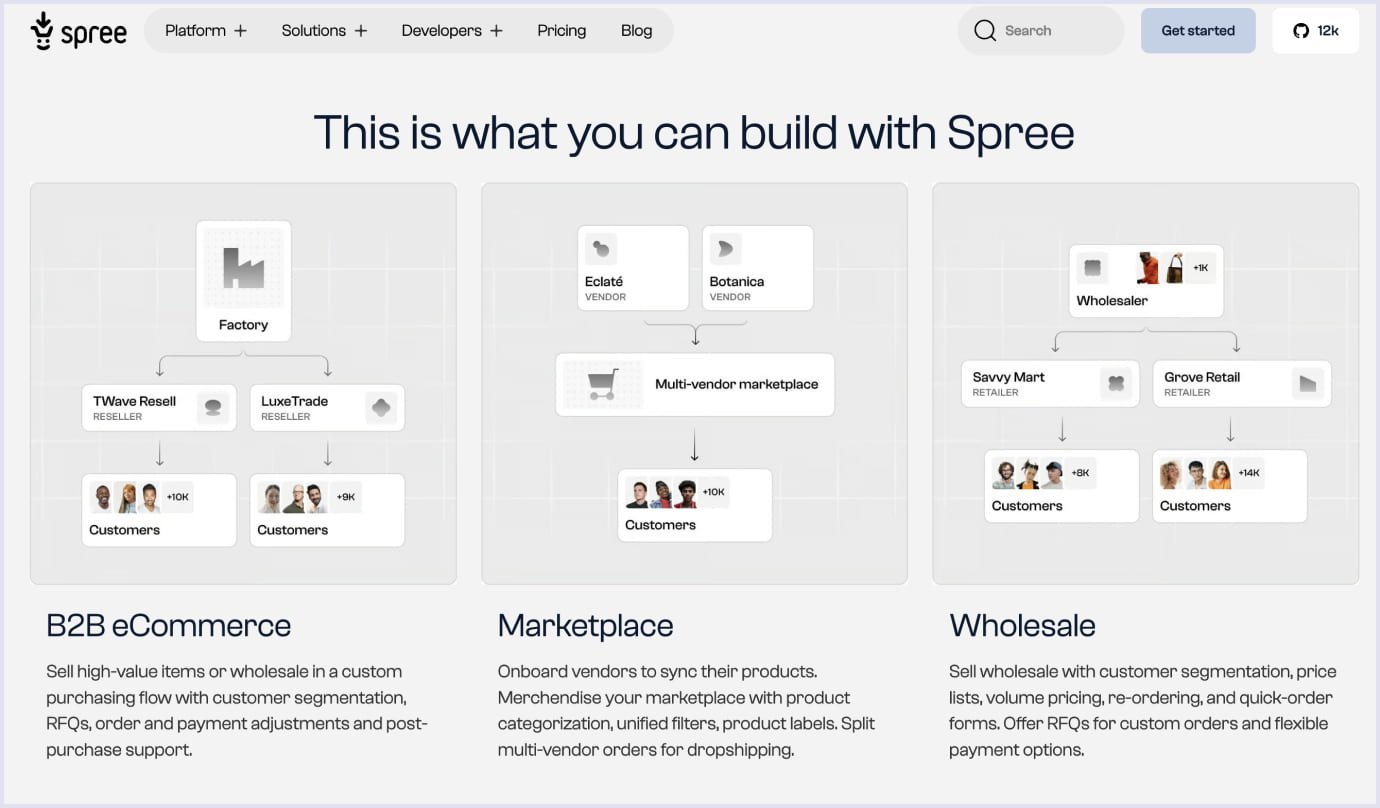This screenshot has height=808, width=1380.
Task: Click the Grove Retail retailer name
Action: pos(1202,377)
